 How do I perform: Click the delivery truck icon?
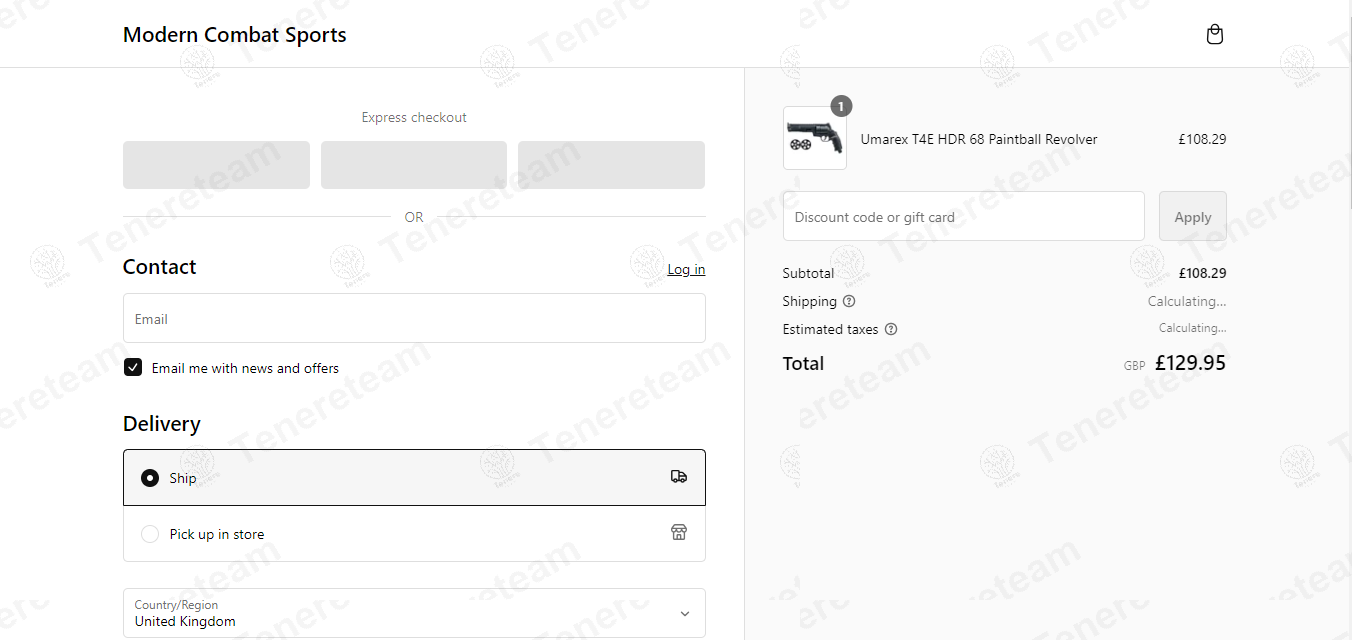click(679, 477)
